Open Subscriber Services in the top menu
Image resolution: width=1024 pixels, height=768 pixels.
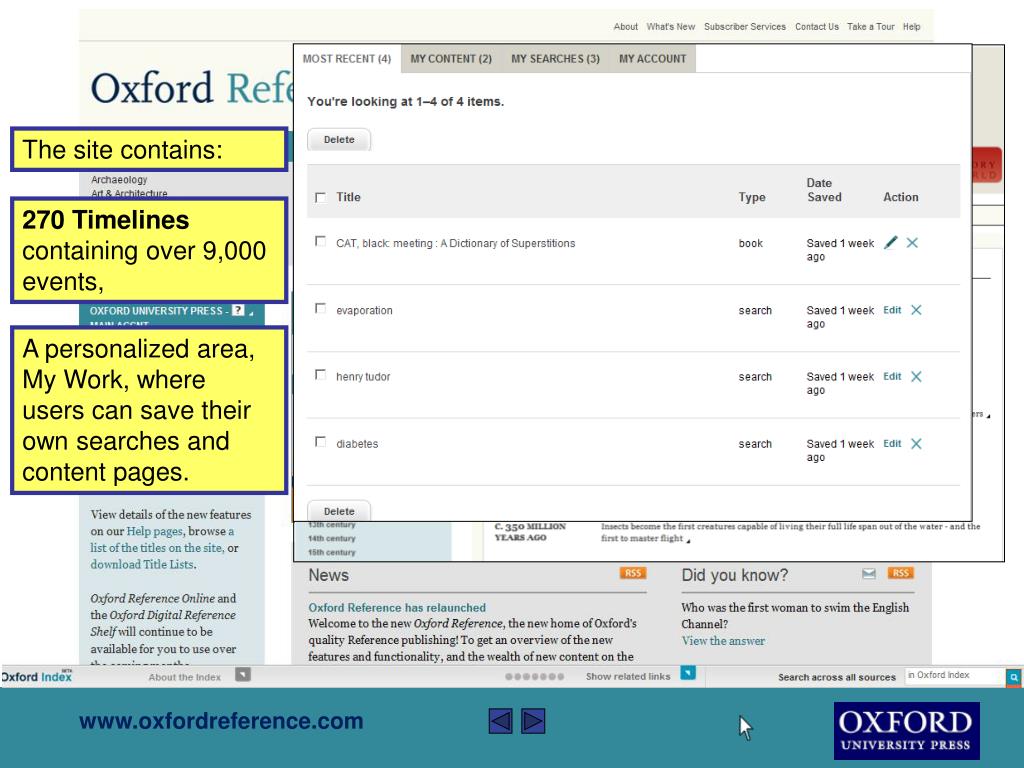(745, 27)
